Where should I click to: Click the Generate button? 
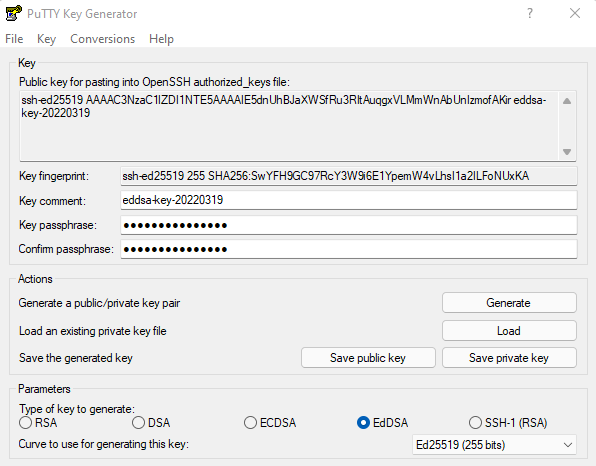(509, 303)
